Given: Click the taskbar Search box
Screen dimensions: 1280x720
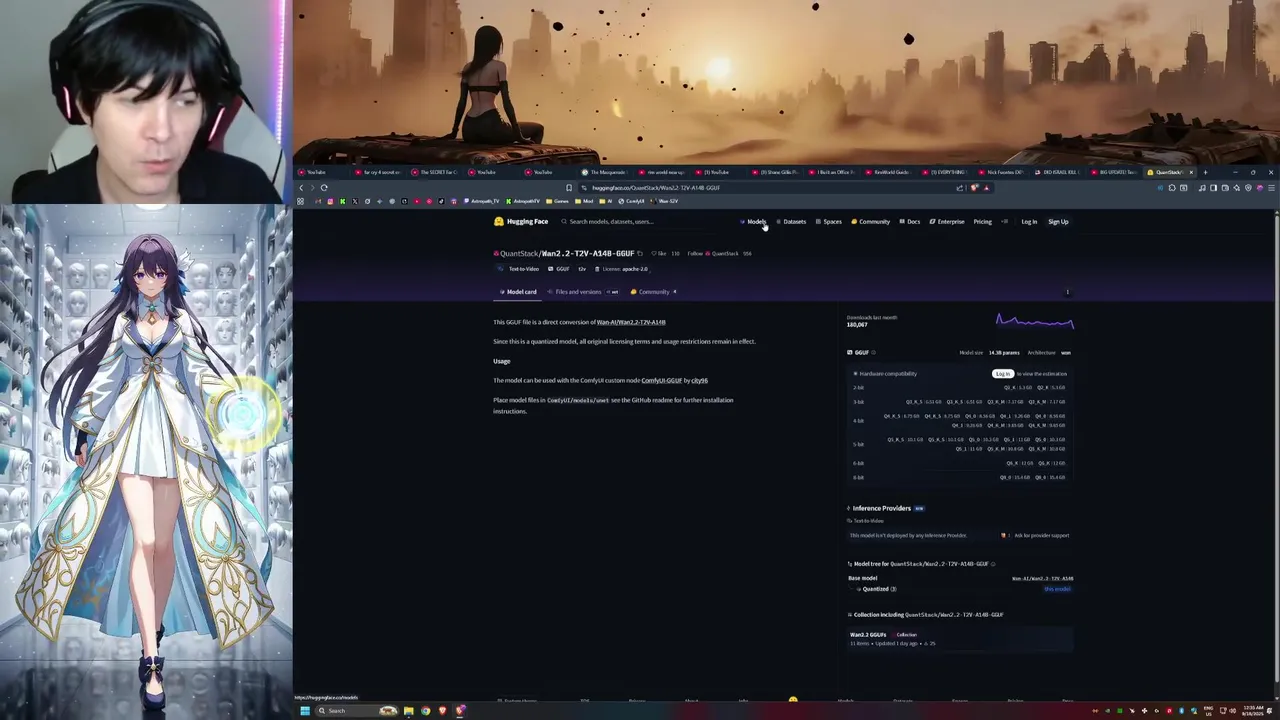Looking at the screenshot, I should (356, 711).
